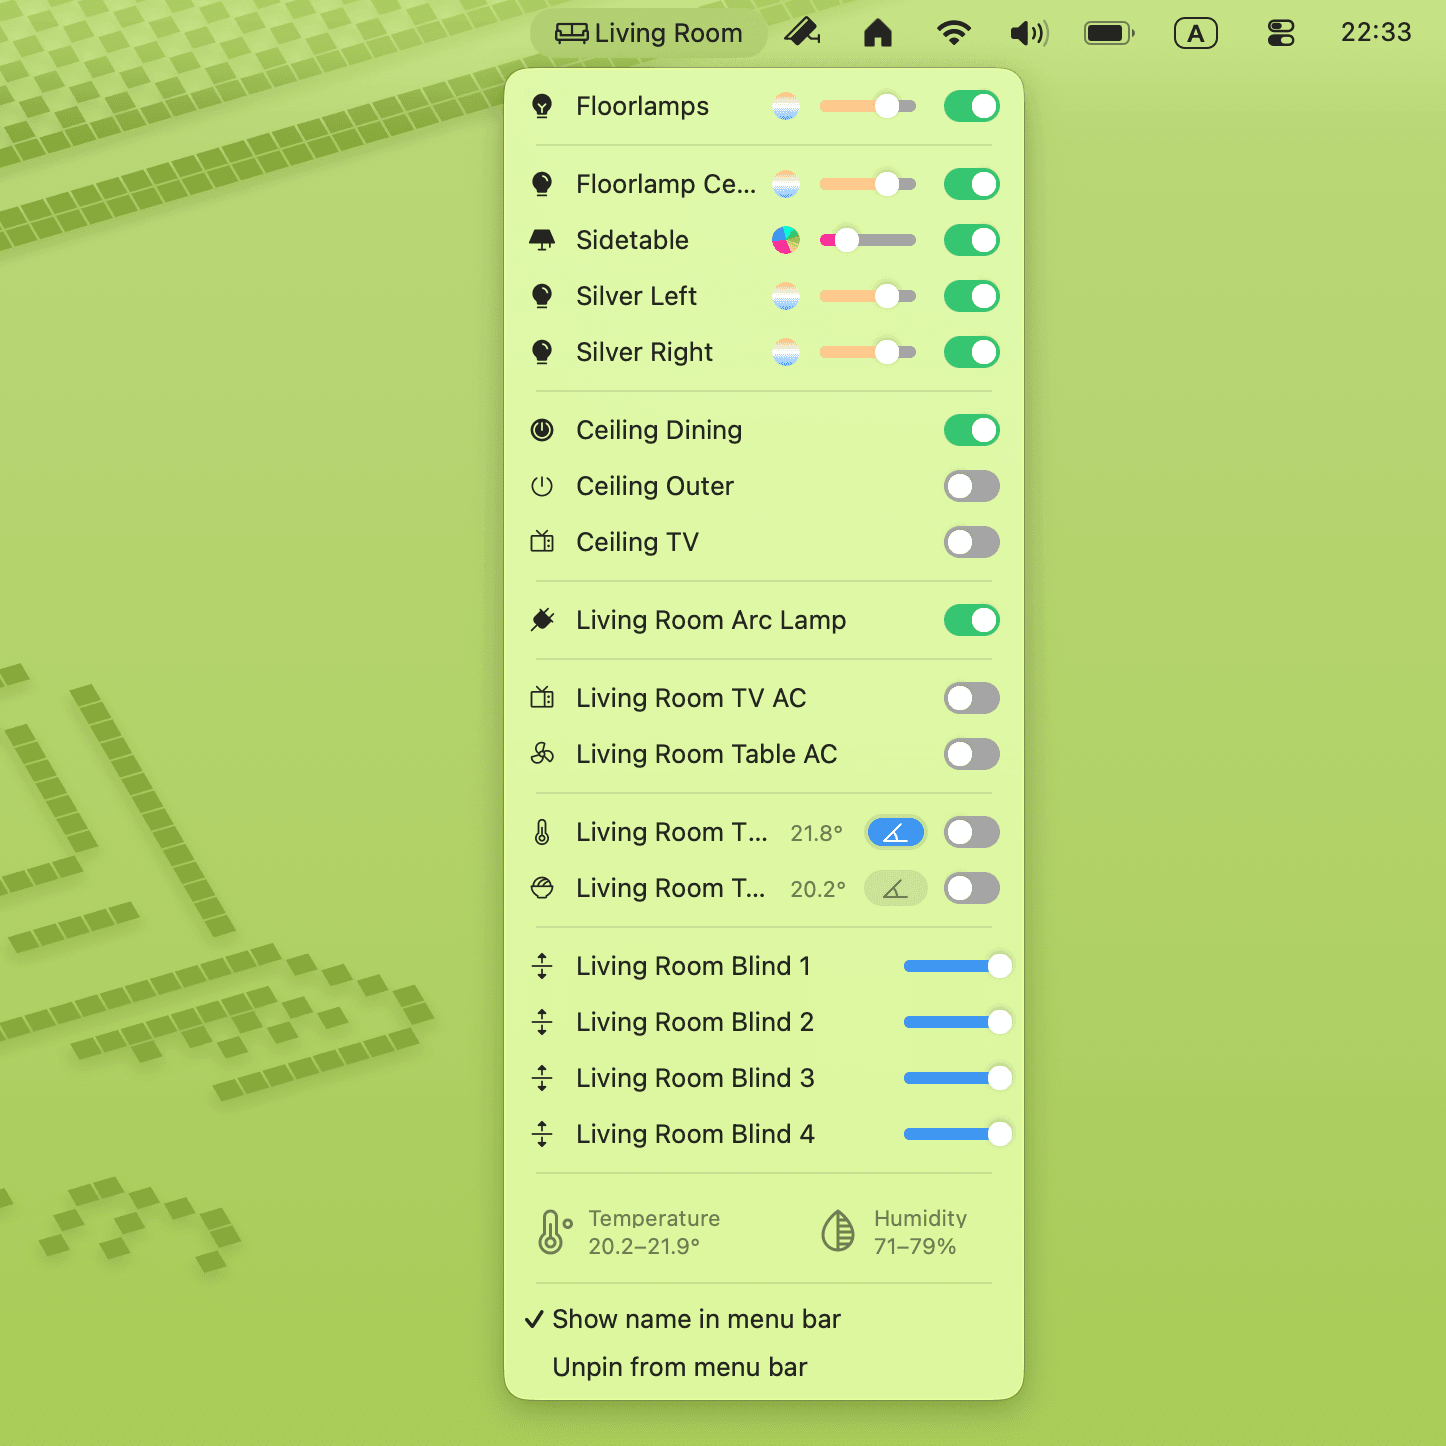This screenshot has width=1446, height=1446.
Task: Open the Sidetable color wheel swatch
Action: tap(786, 240)
